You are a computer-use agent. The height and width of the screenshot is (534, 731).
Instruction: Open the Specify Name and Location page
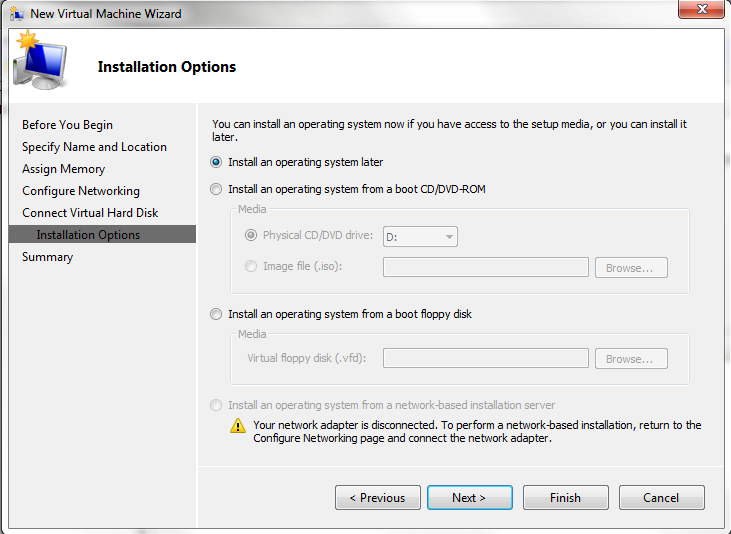[94, 147]
